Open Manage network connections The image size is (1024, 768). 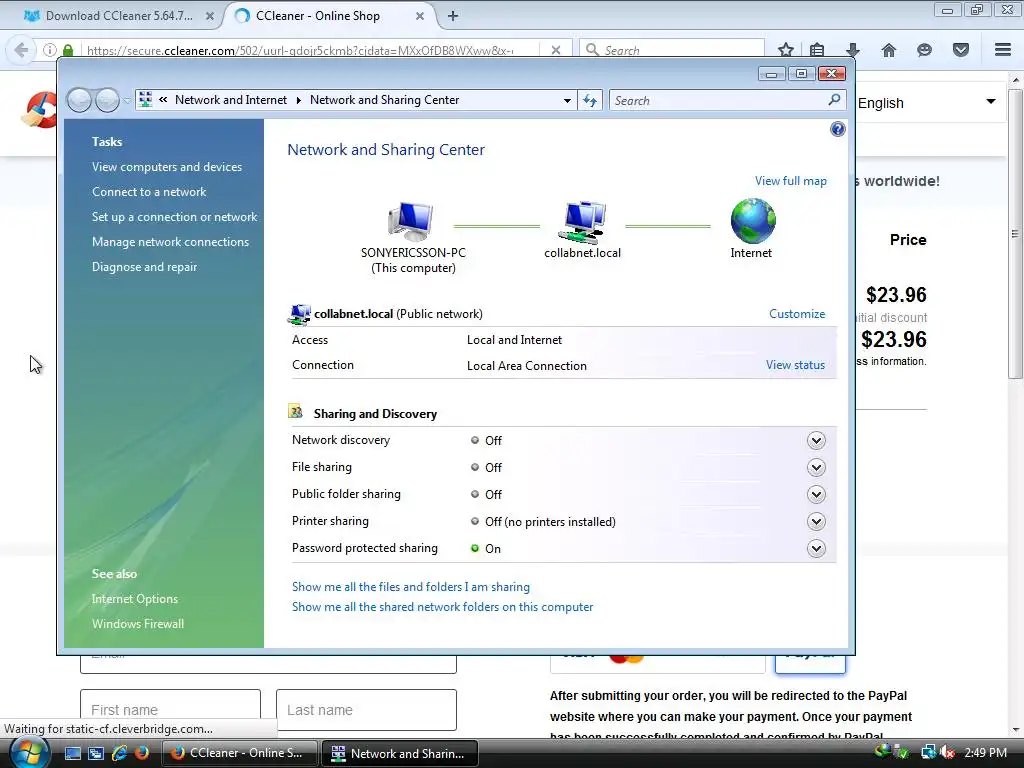pos(170,242)
